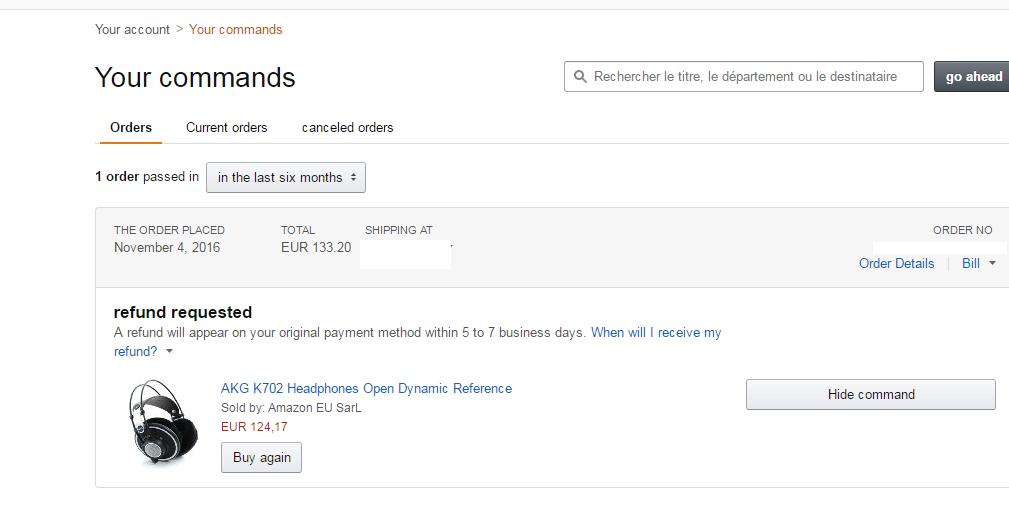Focus the order search input field

point(750,77)
